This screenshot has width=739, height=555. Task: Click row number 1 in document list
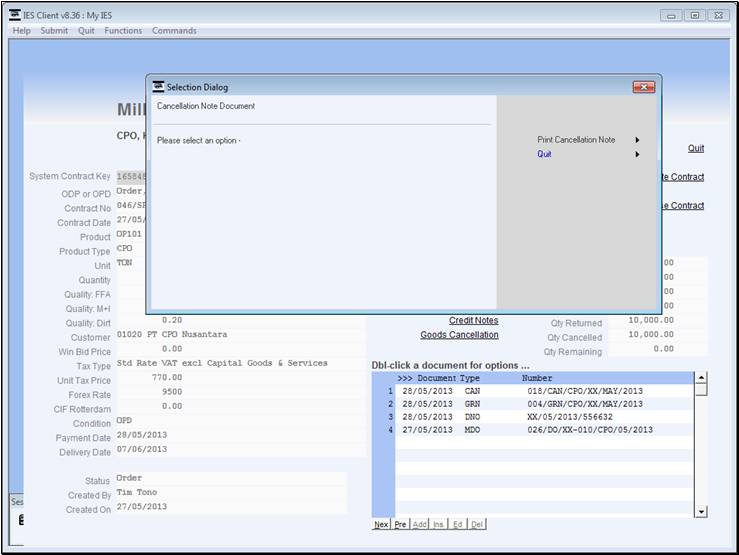pyautogui.click(x=390, y=391)
